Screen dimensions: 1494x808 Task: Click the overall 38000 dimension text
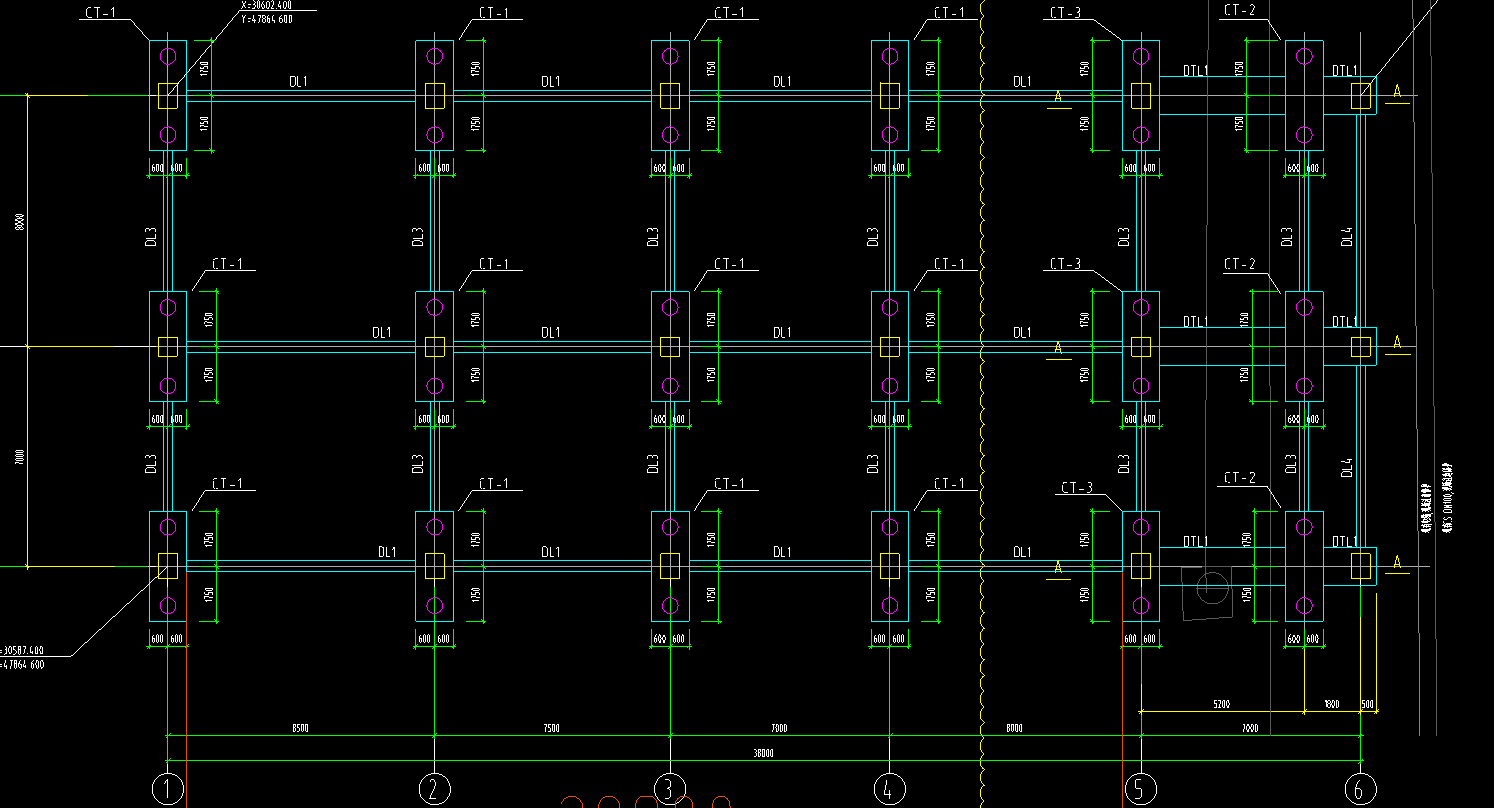click(764, 753)
